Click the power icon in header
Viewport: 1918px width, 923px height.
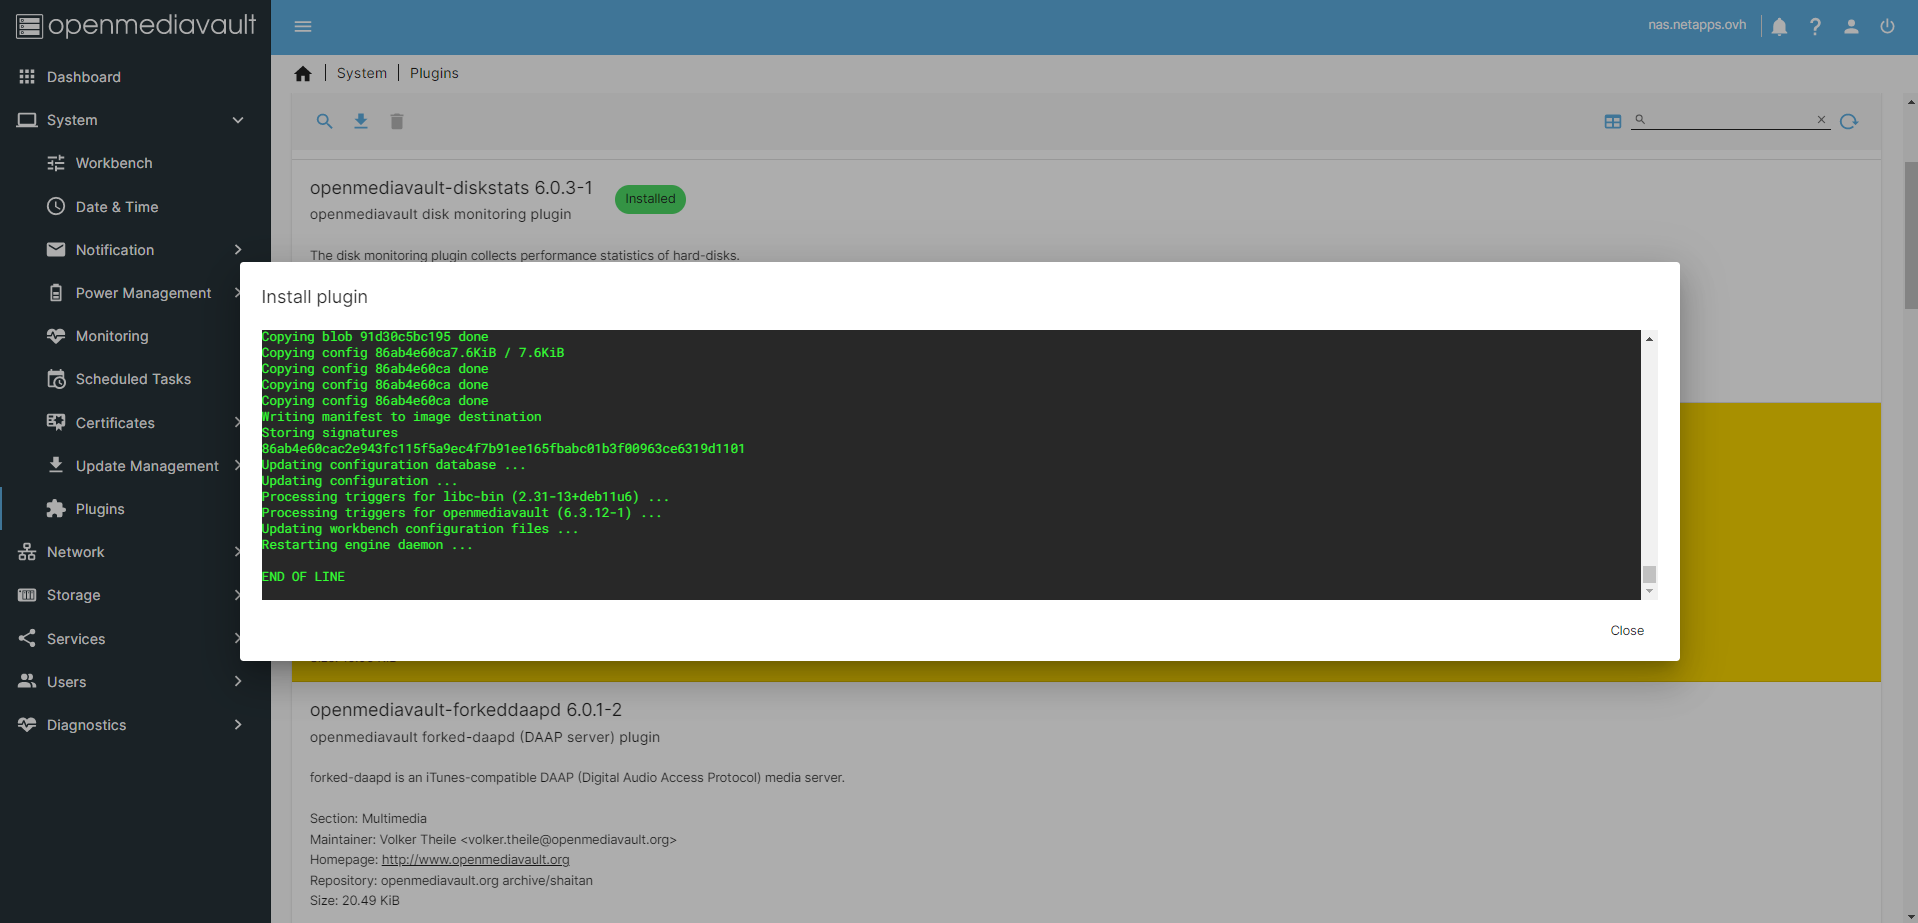(x=1887, y=27)
